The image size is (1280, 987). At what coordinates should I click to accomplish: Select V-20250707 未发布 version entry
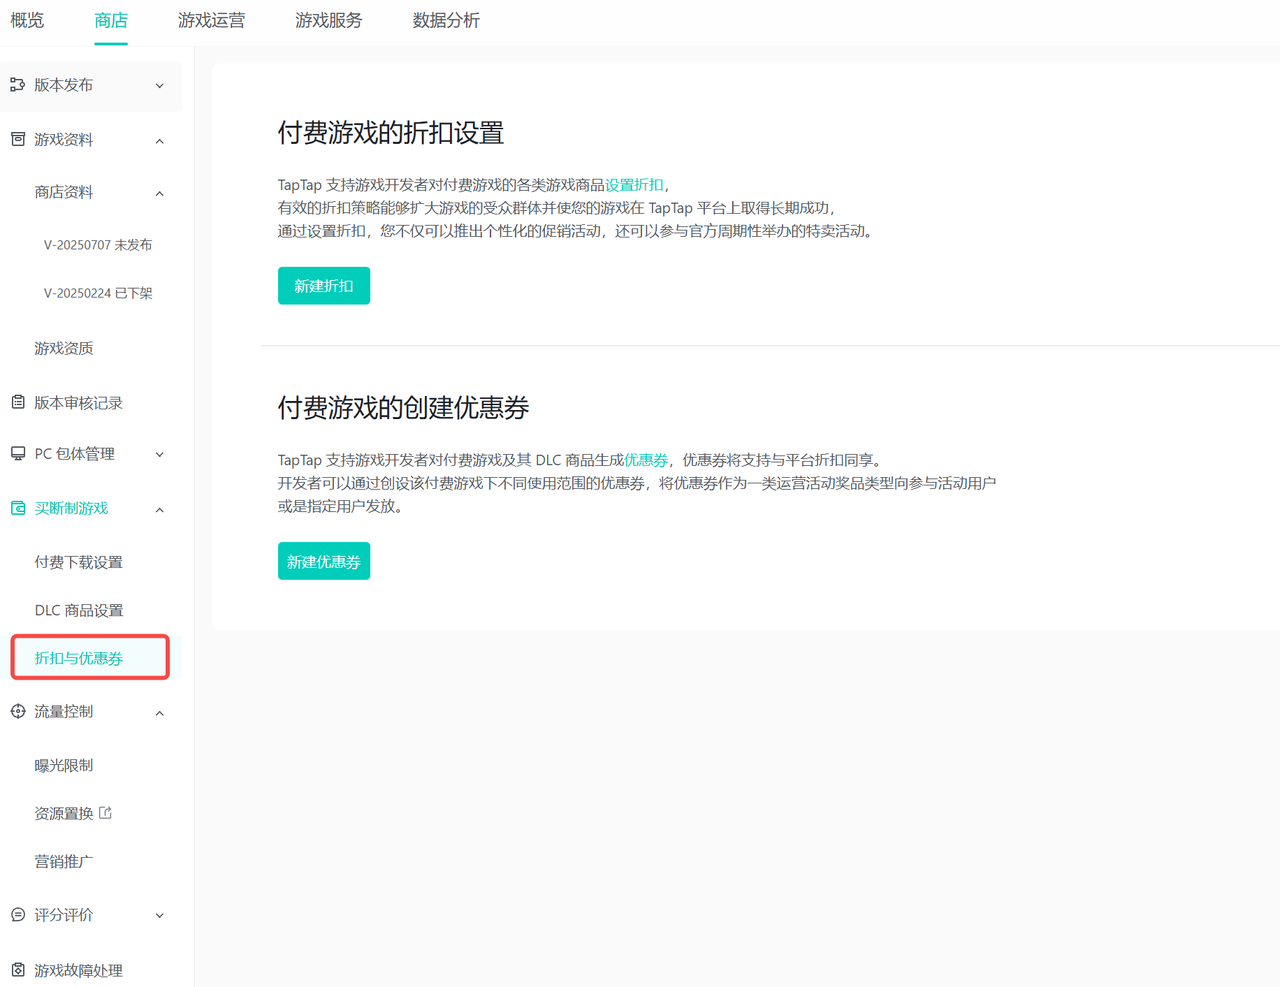(x=98, y=245)
